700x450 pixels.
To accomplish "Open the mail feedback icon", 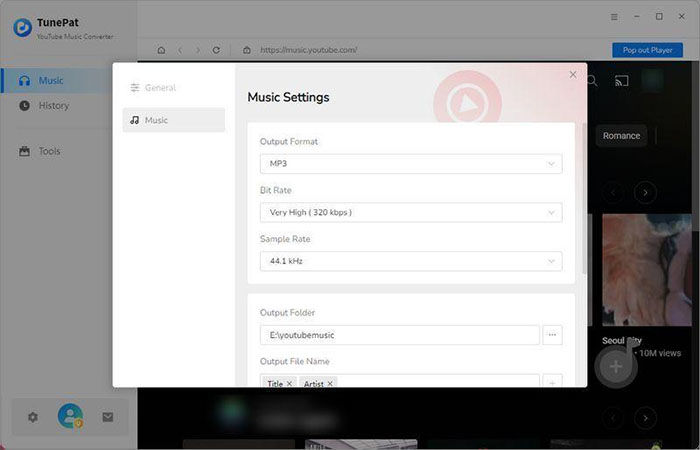I will coord(108,417).
